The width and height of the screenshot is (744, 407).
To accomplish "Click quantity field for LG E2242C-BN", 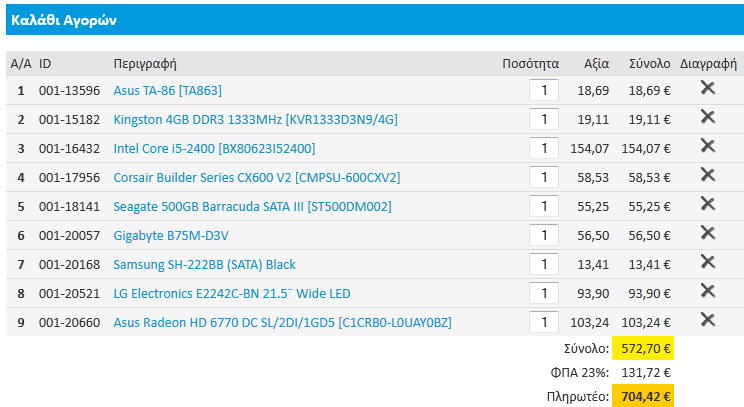I will [544, 293].
